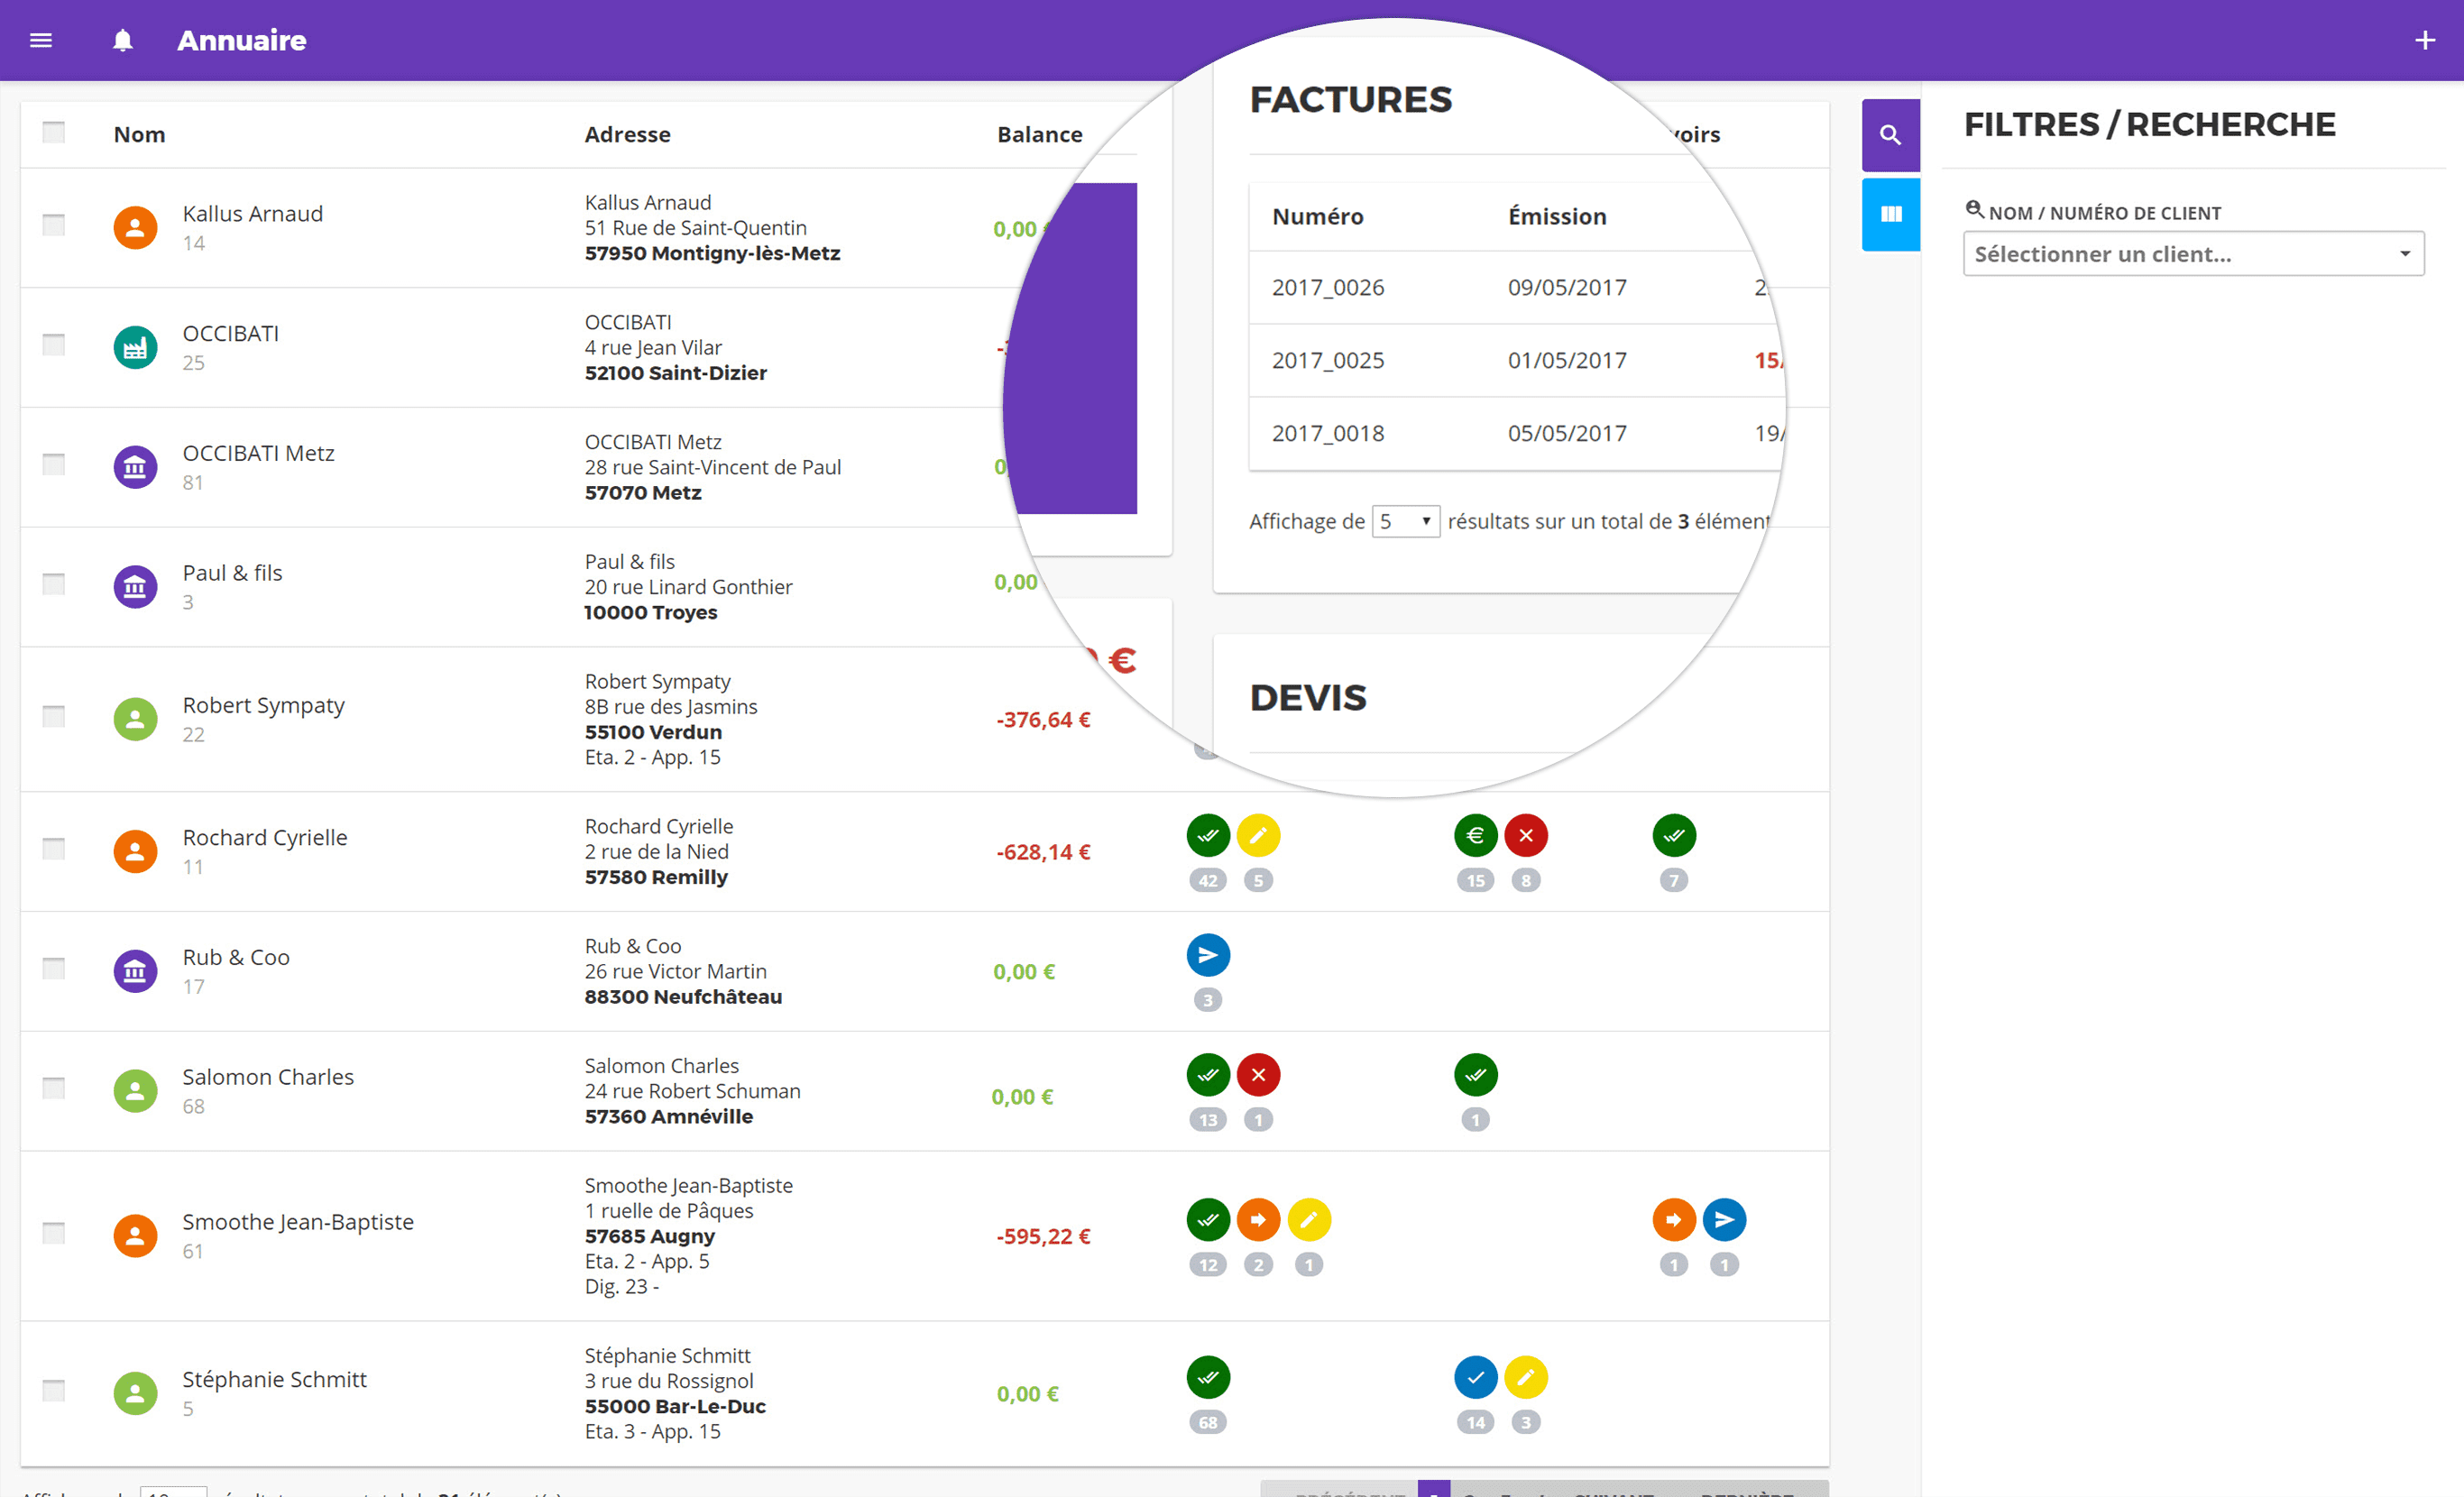Screen dimensions: 2464x1497
Task: Click invoice number 2017_0026 in Factures
Action: 1328,288
